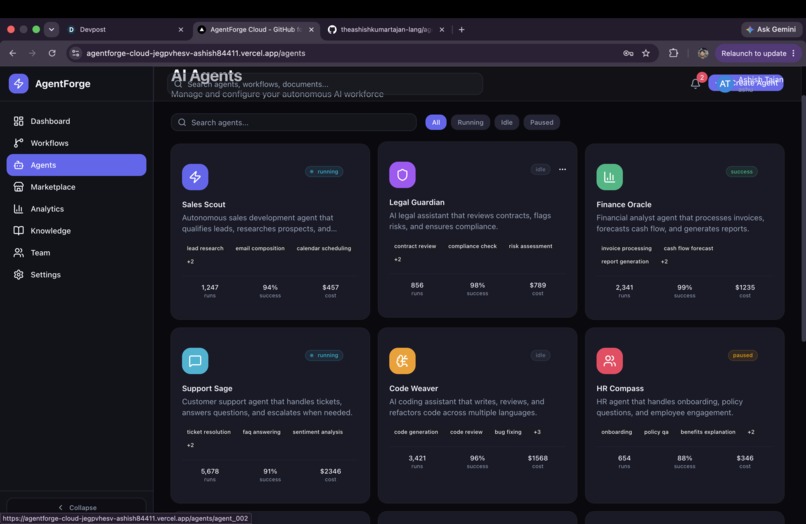The image size is (806, 524).
Task: Click the code generation tag
Action: click(x=416, y=432)
